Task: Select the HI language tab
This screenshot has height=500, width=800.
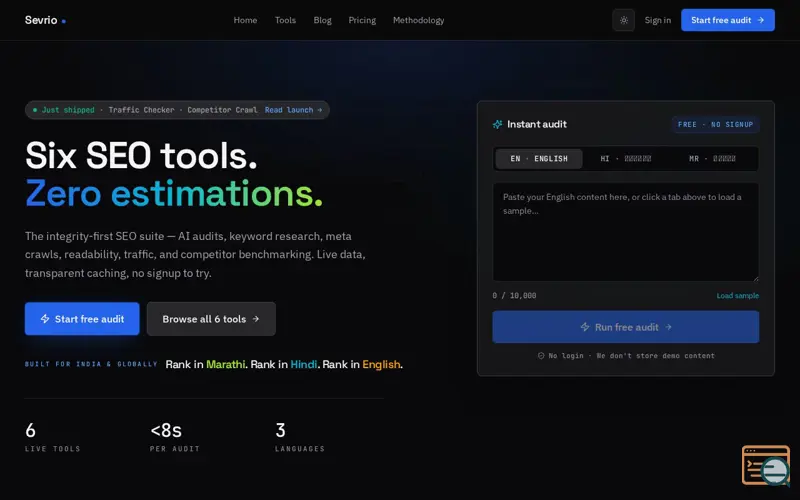Action: pyautogui.click(x=626, y=159)
